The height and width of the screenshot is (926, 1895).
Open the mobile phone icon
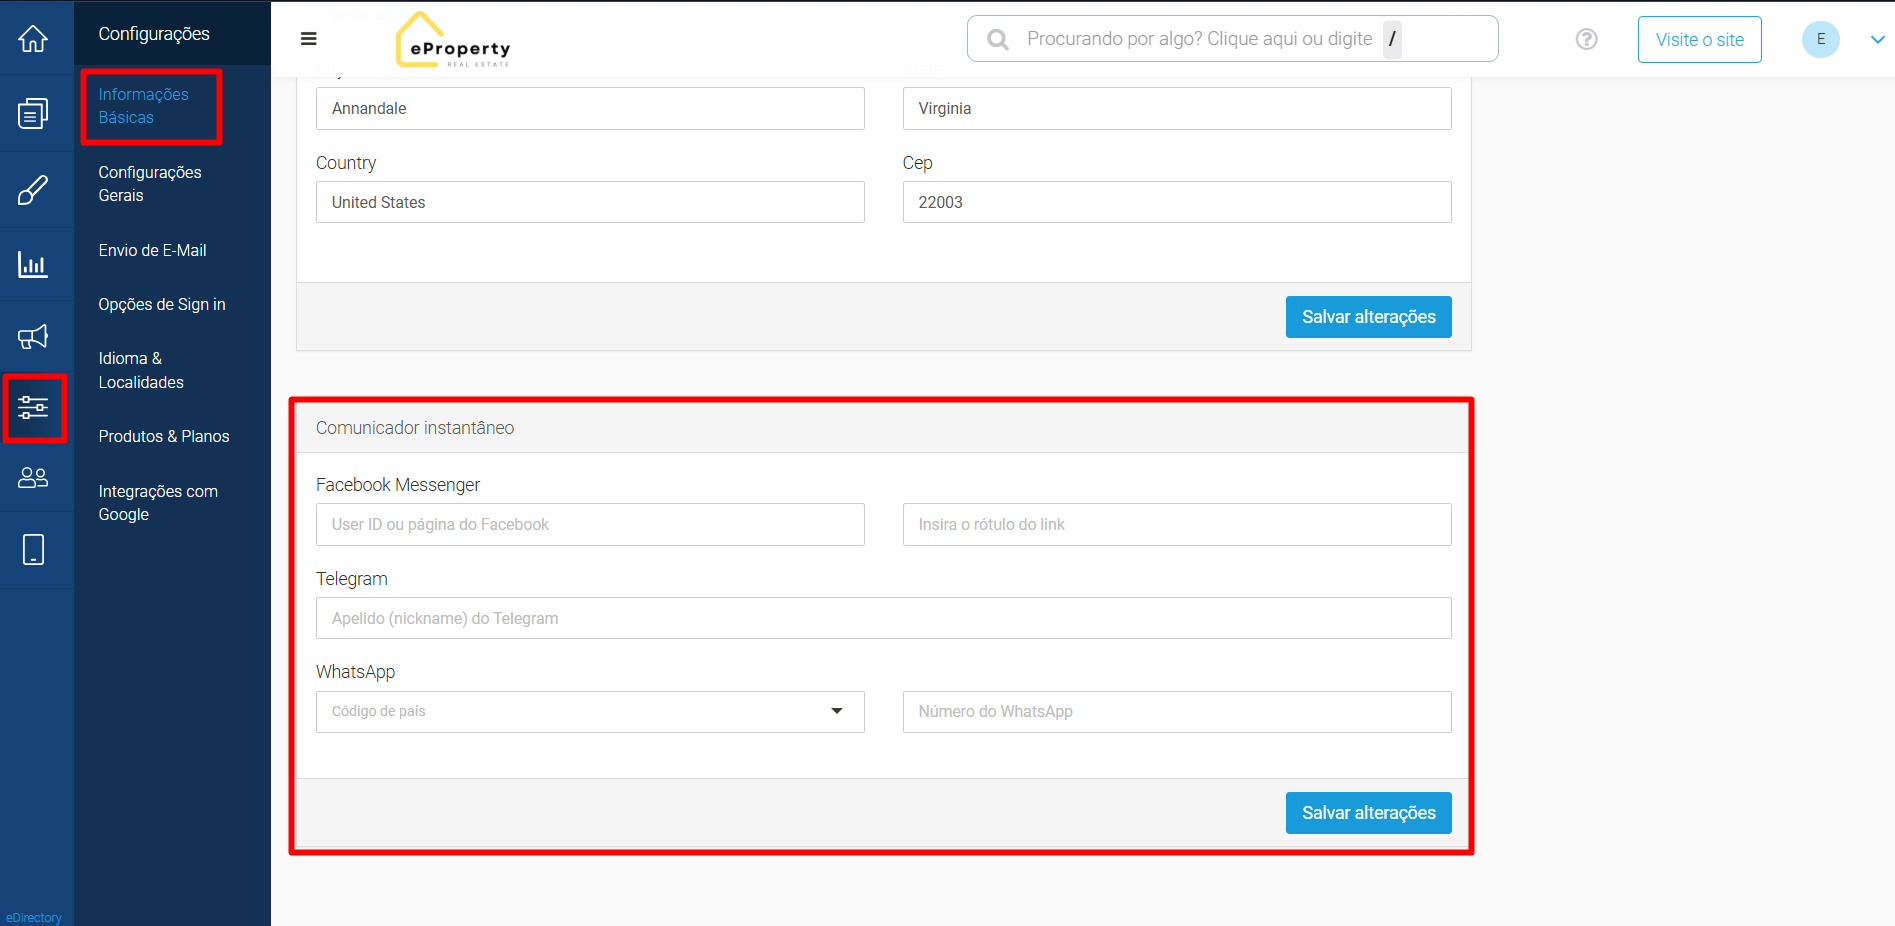point(33,549)
